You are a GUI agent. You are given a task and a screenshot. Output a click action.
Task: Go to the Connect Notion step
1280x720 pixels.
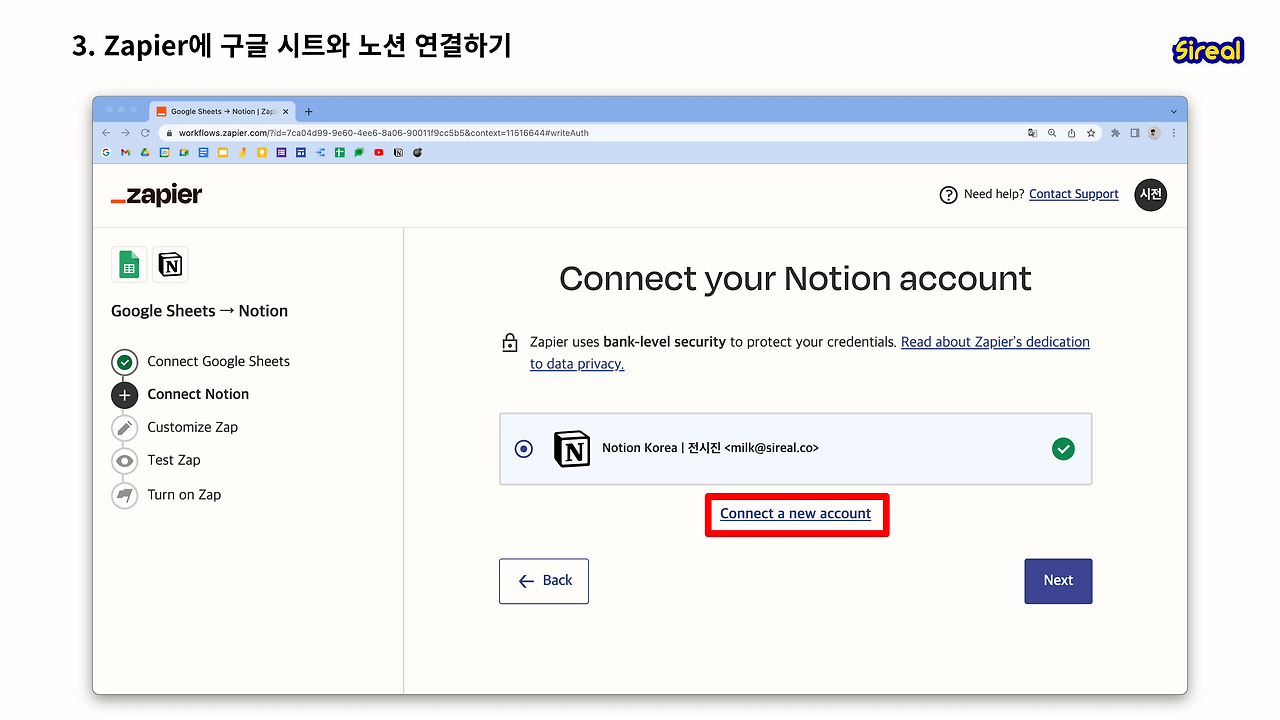click(x=180, y=395)
